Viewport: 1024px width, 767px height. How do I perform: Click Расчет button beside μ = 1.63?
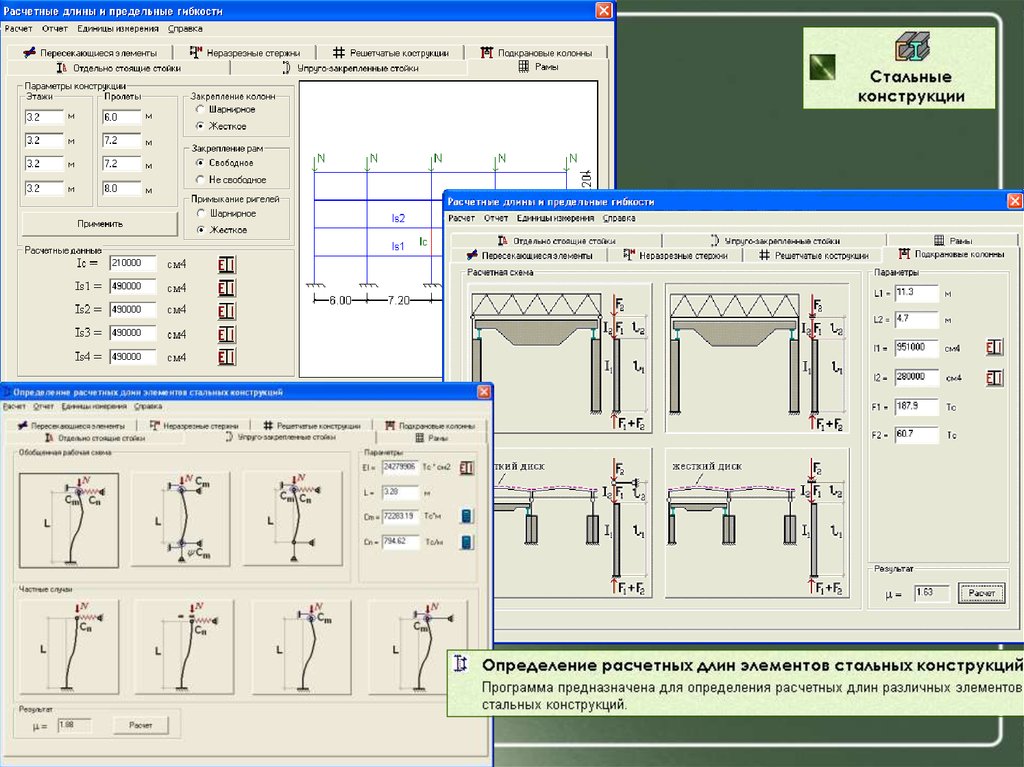pos(981,594)
